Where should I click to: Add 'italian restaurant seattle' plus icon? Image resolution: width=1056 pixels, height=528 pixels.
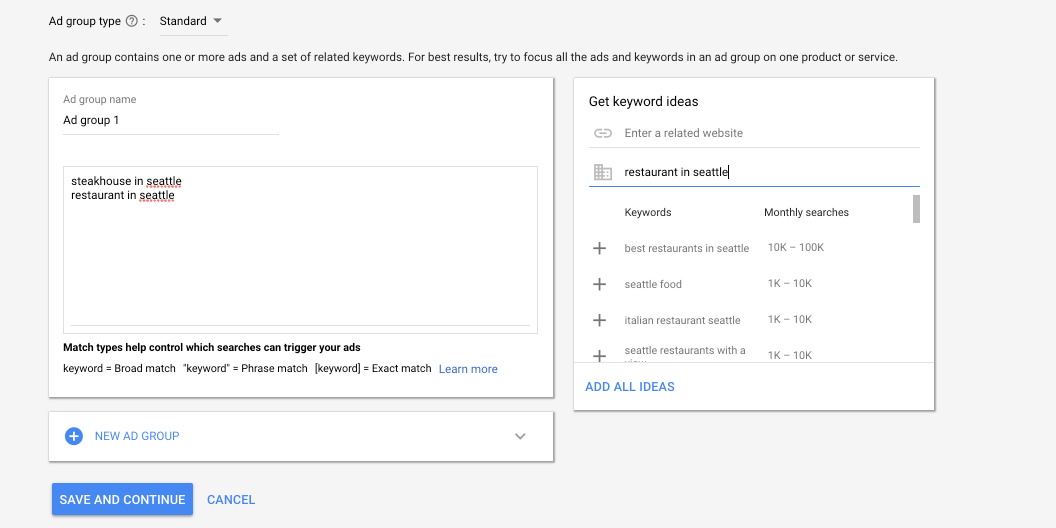click(600, 320)
